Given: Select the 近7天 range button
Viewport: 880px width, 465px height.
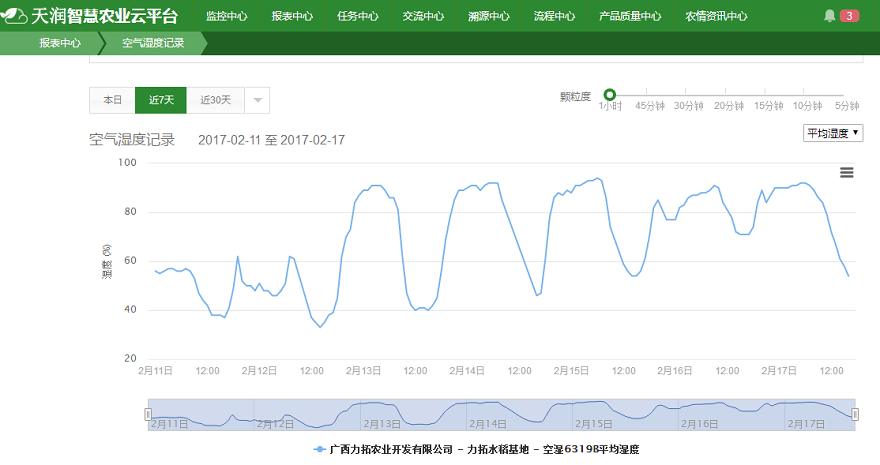Looking at the screenshot, I should 161,100.
